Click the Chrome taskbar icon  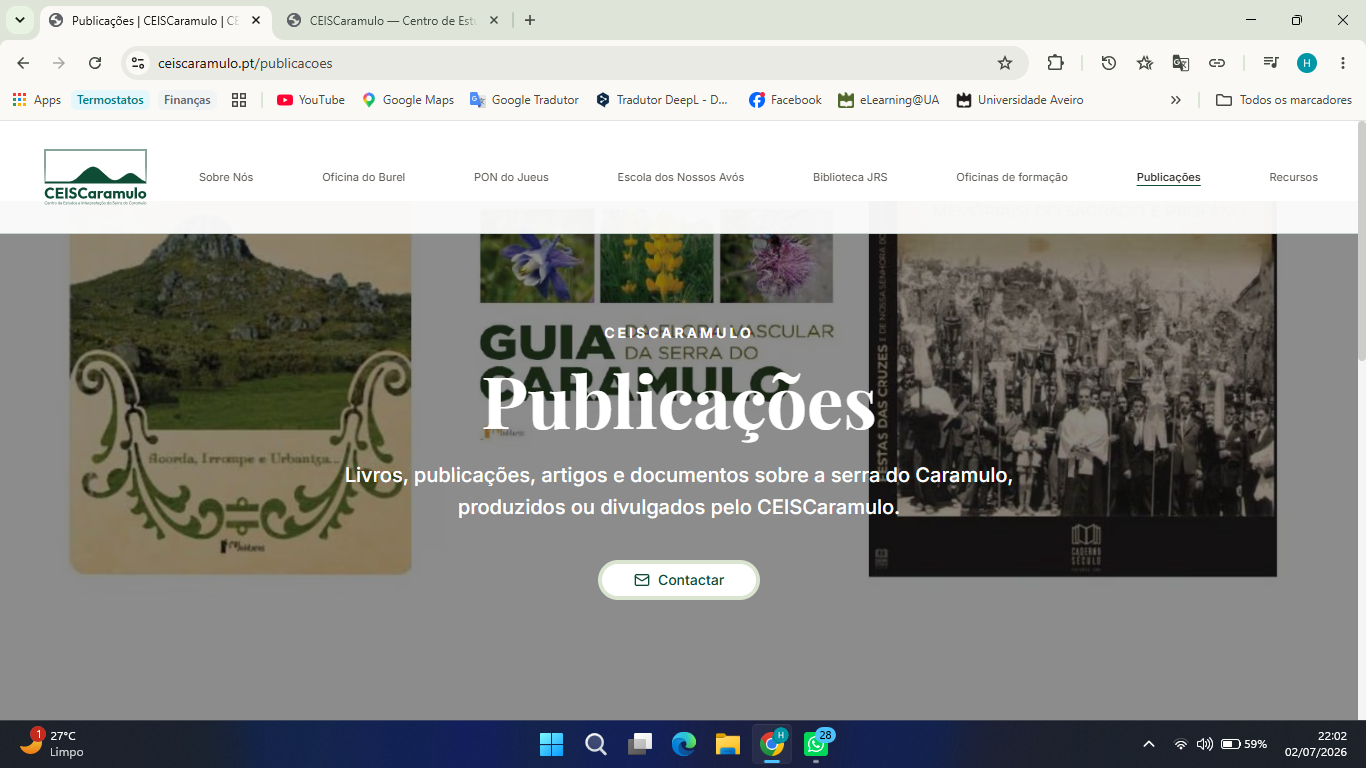(x=771, y=744)
